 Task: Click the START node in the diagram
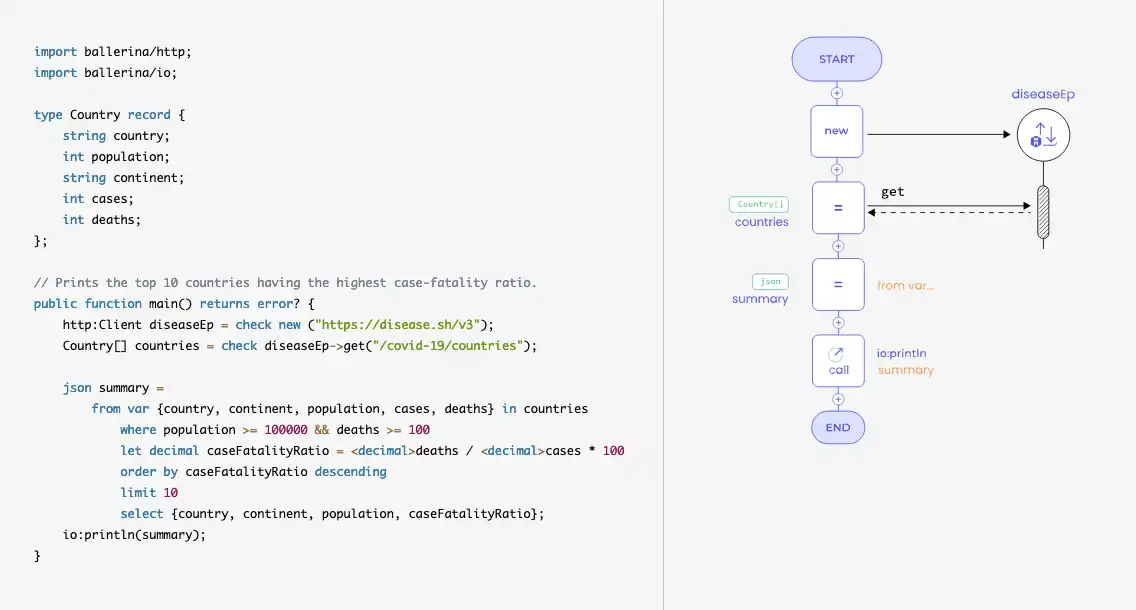pyautogui.click(x=836, y=59)
